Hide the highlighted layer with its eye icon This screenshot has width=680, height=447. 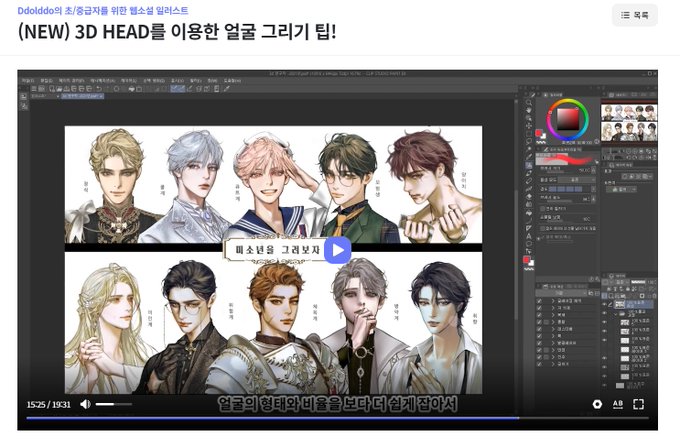pos(605,304)
